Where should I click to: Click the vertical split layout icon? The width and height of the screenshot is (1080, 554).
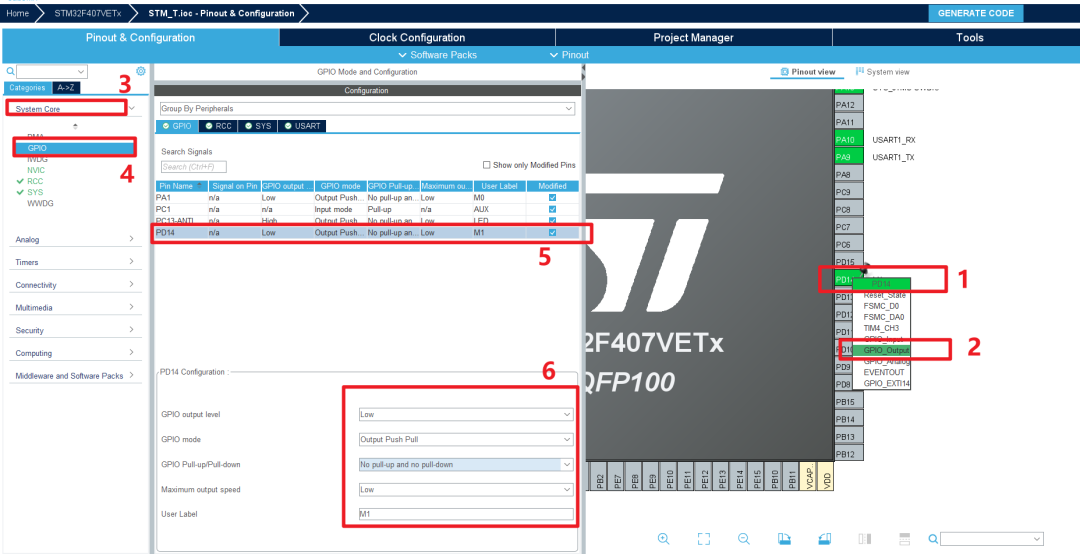865,539
